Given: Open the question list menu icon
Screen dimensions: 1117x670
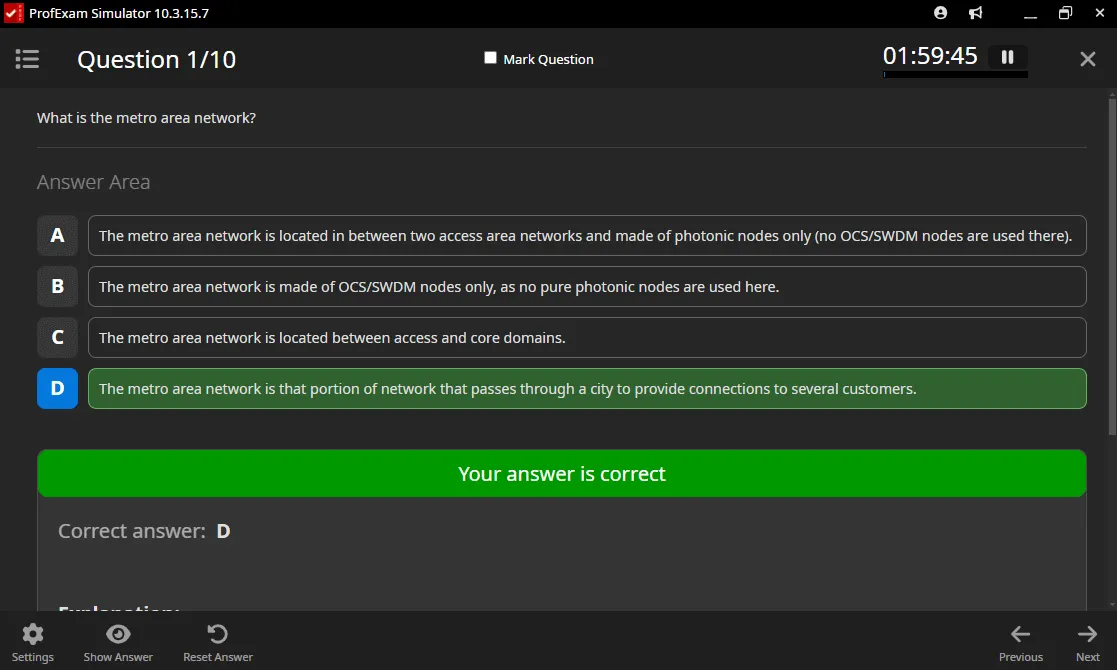Looking at the screenshot, I should click(x=27, y=59).
